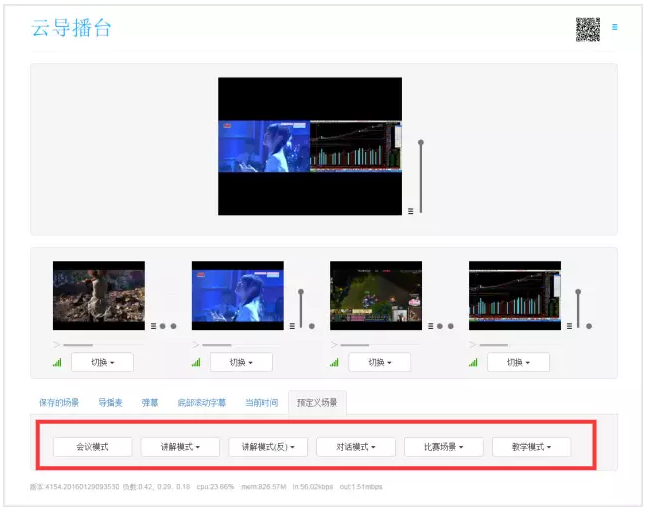The image size is (647, 513).
Task: Click first volume dot beside game thumbnail
Action: pyautogui.click(x=440, y=326)
